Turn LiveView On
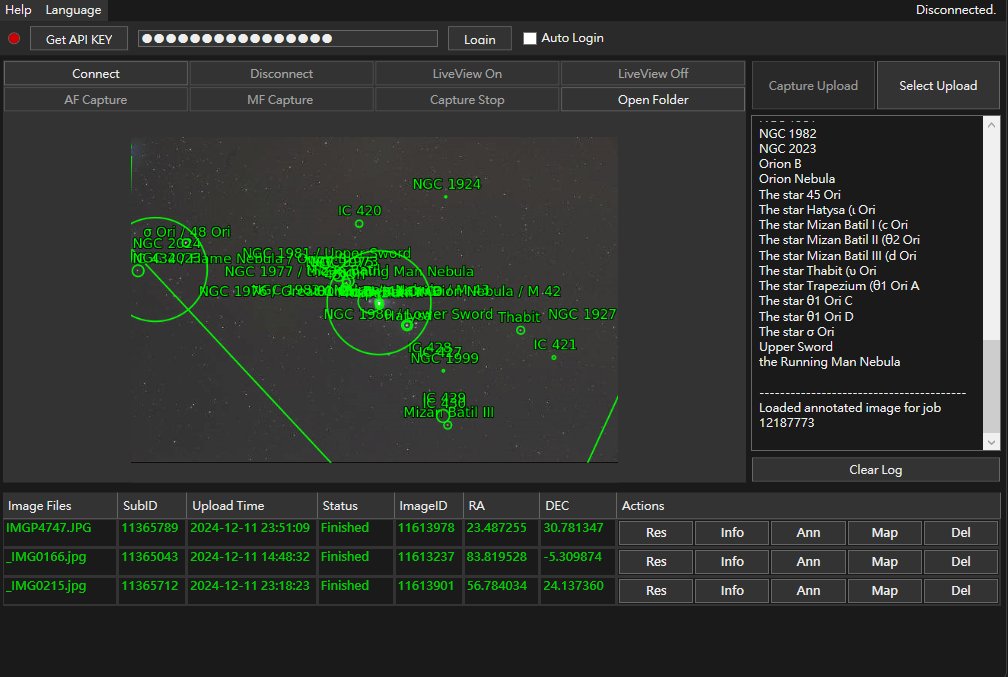 467,73
